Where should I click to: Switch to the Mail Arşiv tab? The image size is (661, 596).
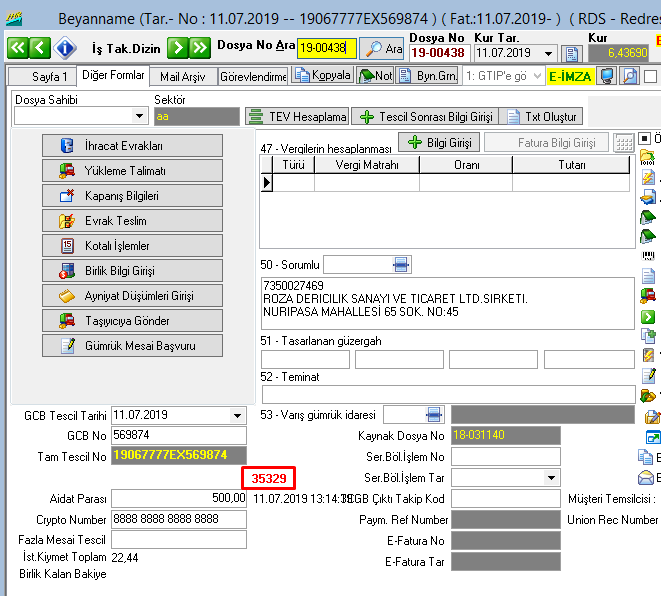coord(182,76)
